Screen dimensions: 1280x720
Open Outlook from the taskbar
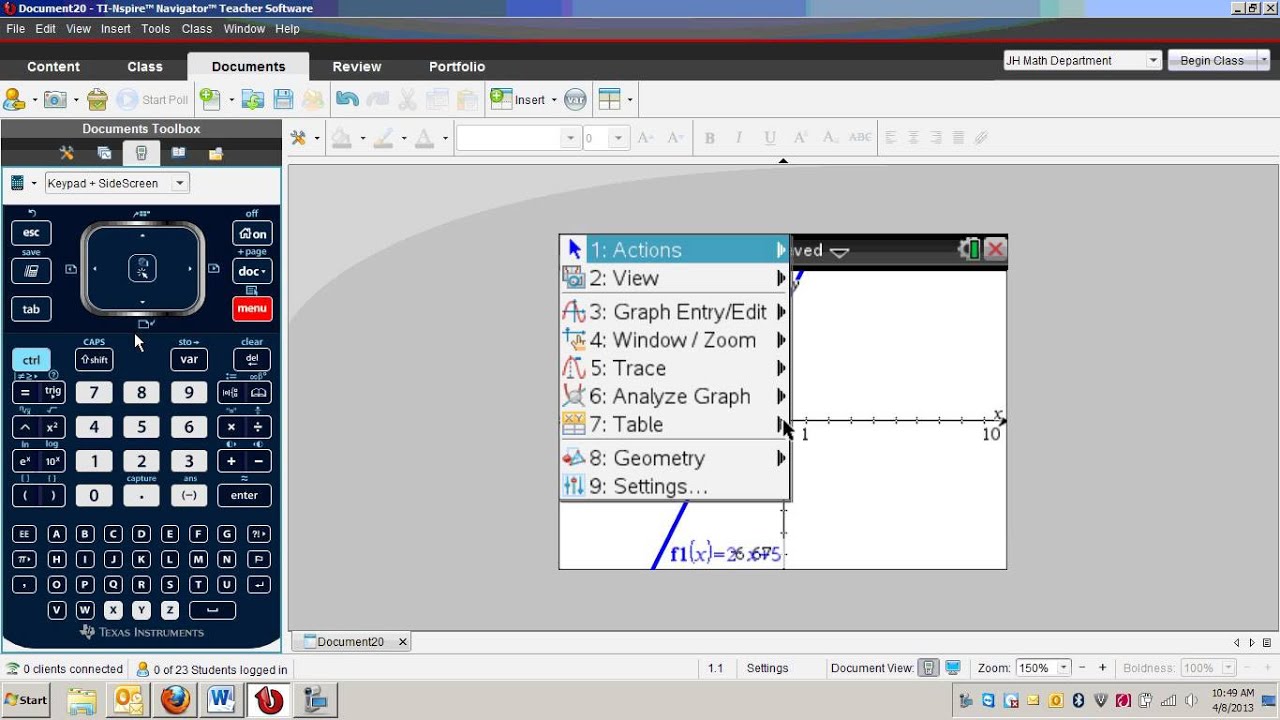point(128,700)
